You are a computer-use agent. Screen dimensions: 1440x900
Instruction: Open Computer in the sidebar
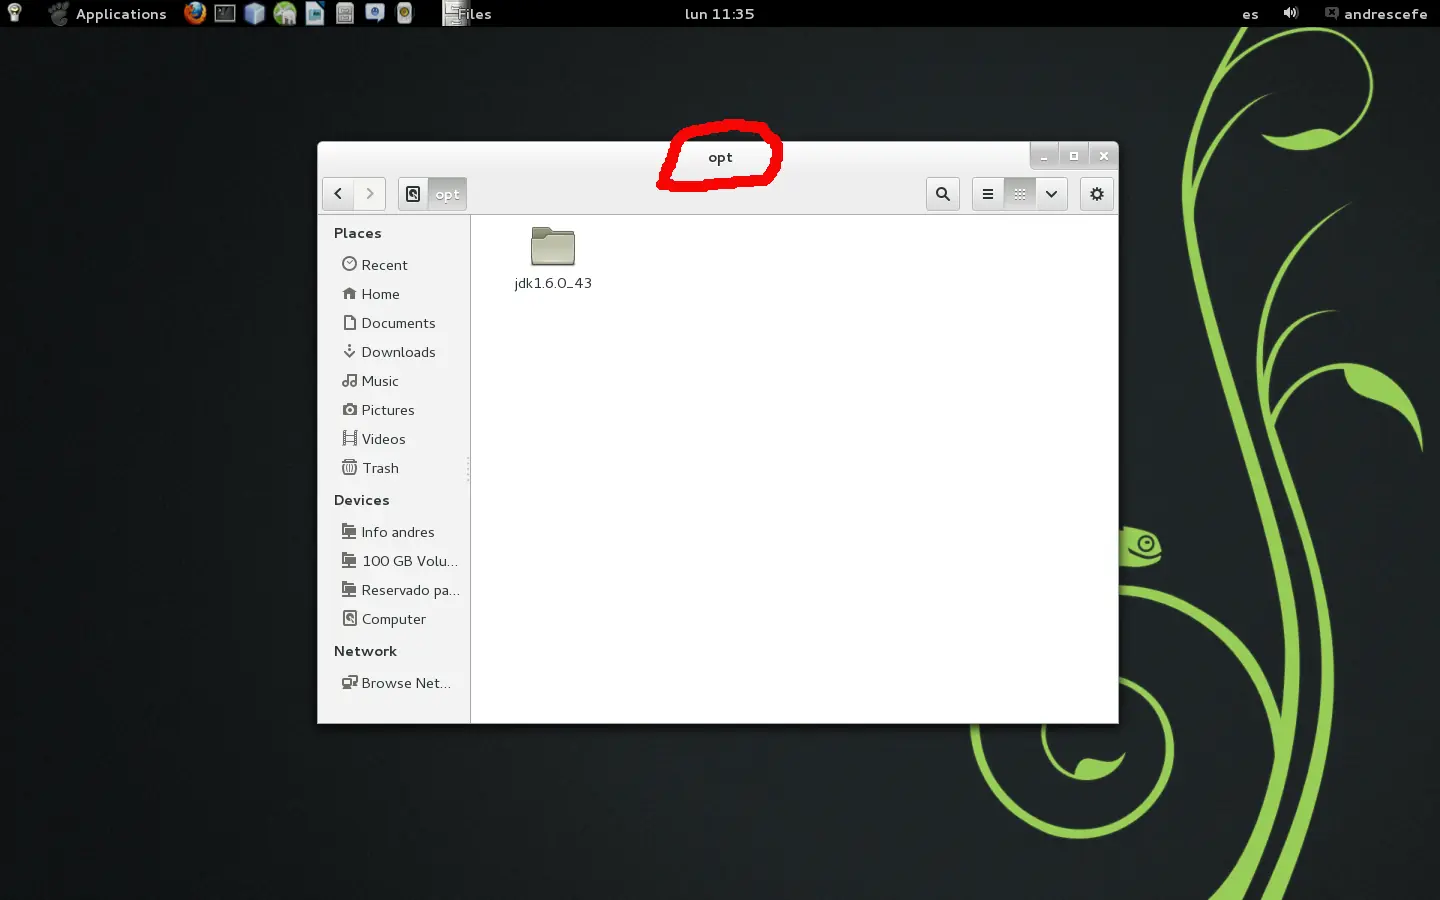(395, 619)
